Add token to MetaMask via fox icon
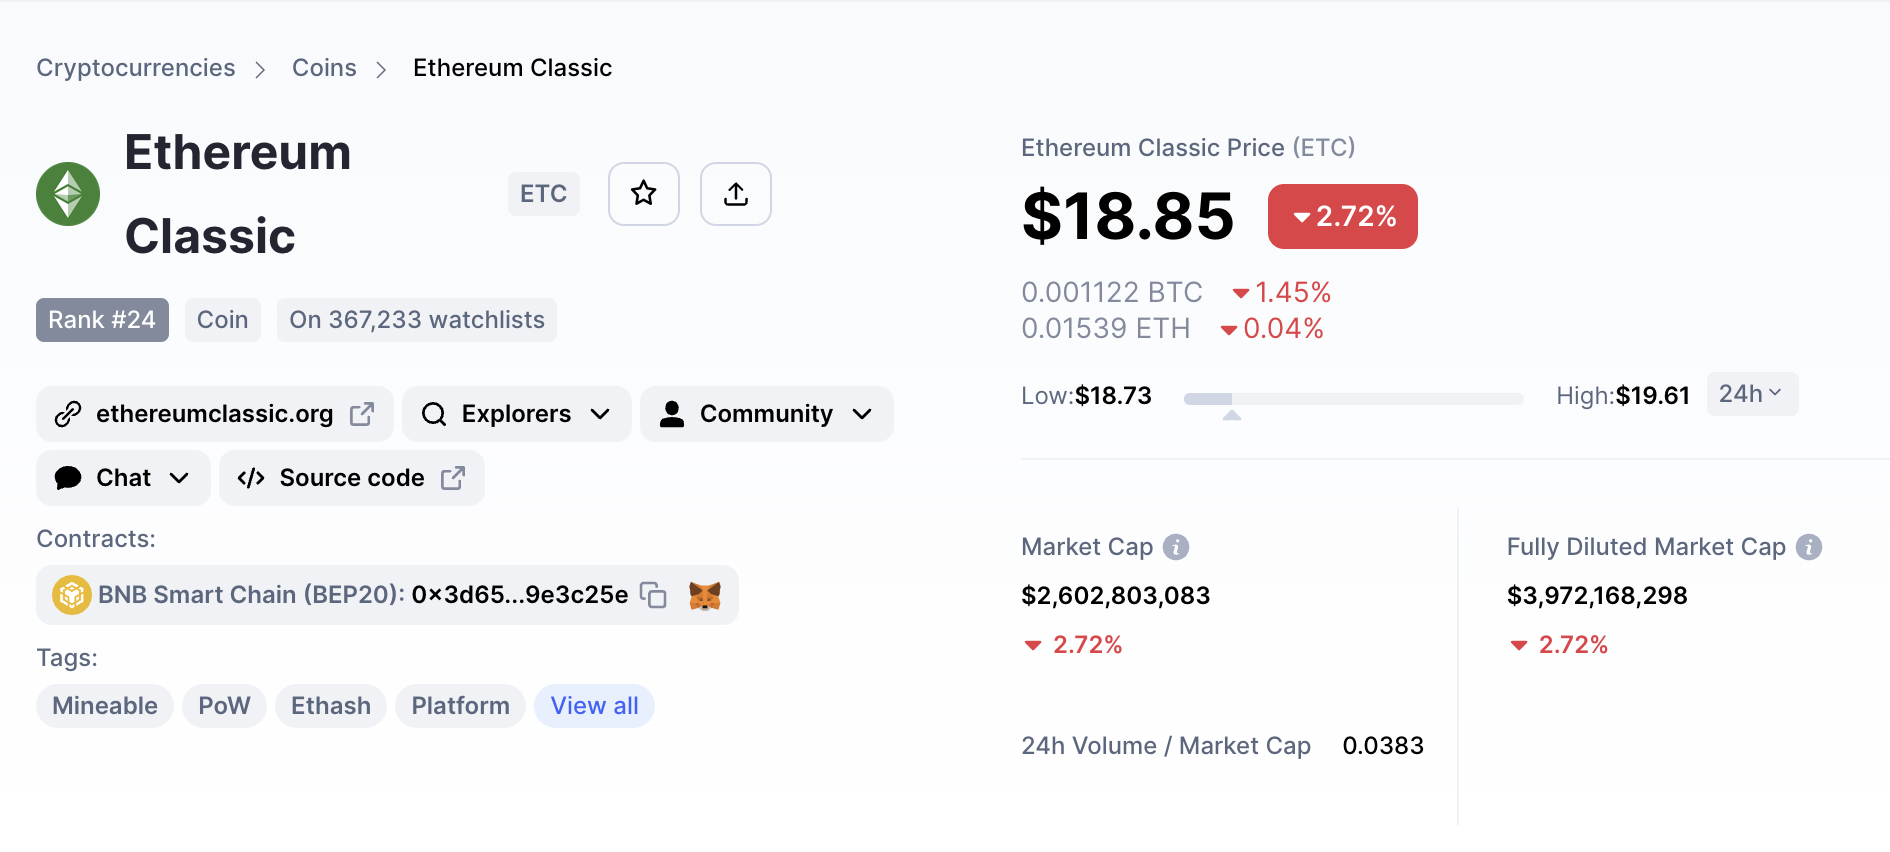The image size is (1890, 852). coord(705,596)
